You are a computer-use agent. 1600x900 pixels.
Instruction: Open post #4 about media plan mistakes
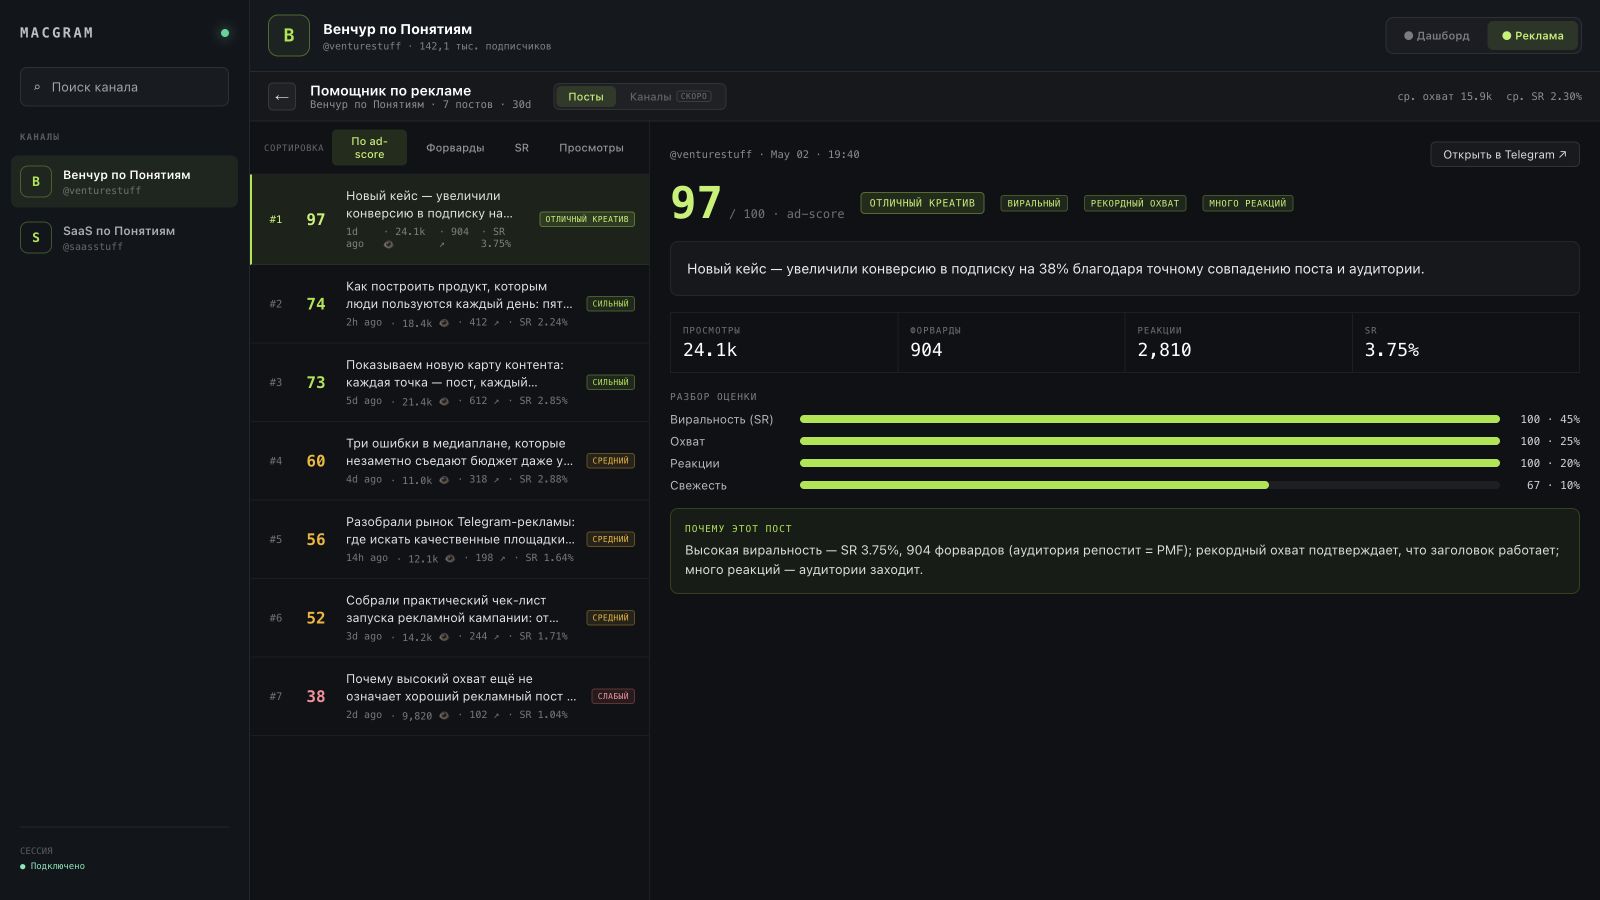[x=450, y=461]
